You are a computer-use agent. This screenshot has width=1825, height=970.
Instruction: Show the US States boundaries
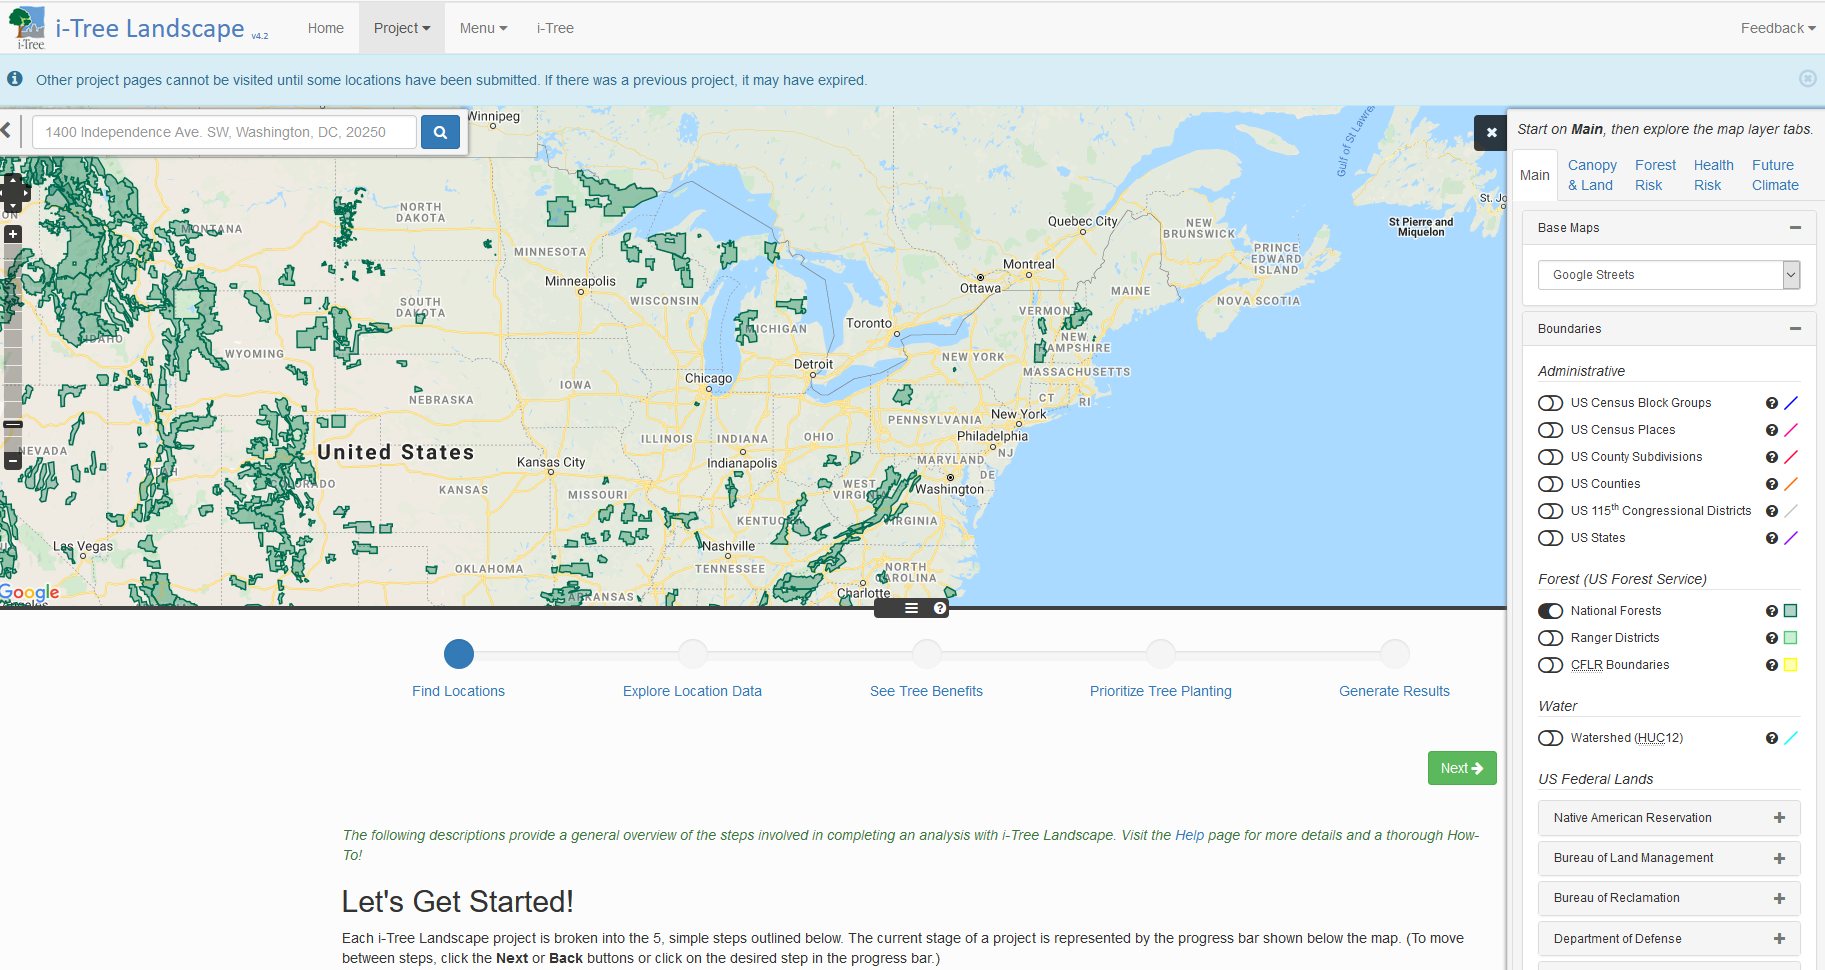pos(1550,538)
